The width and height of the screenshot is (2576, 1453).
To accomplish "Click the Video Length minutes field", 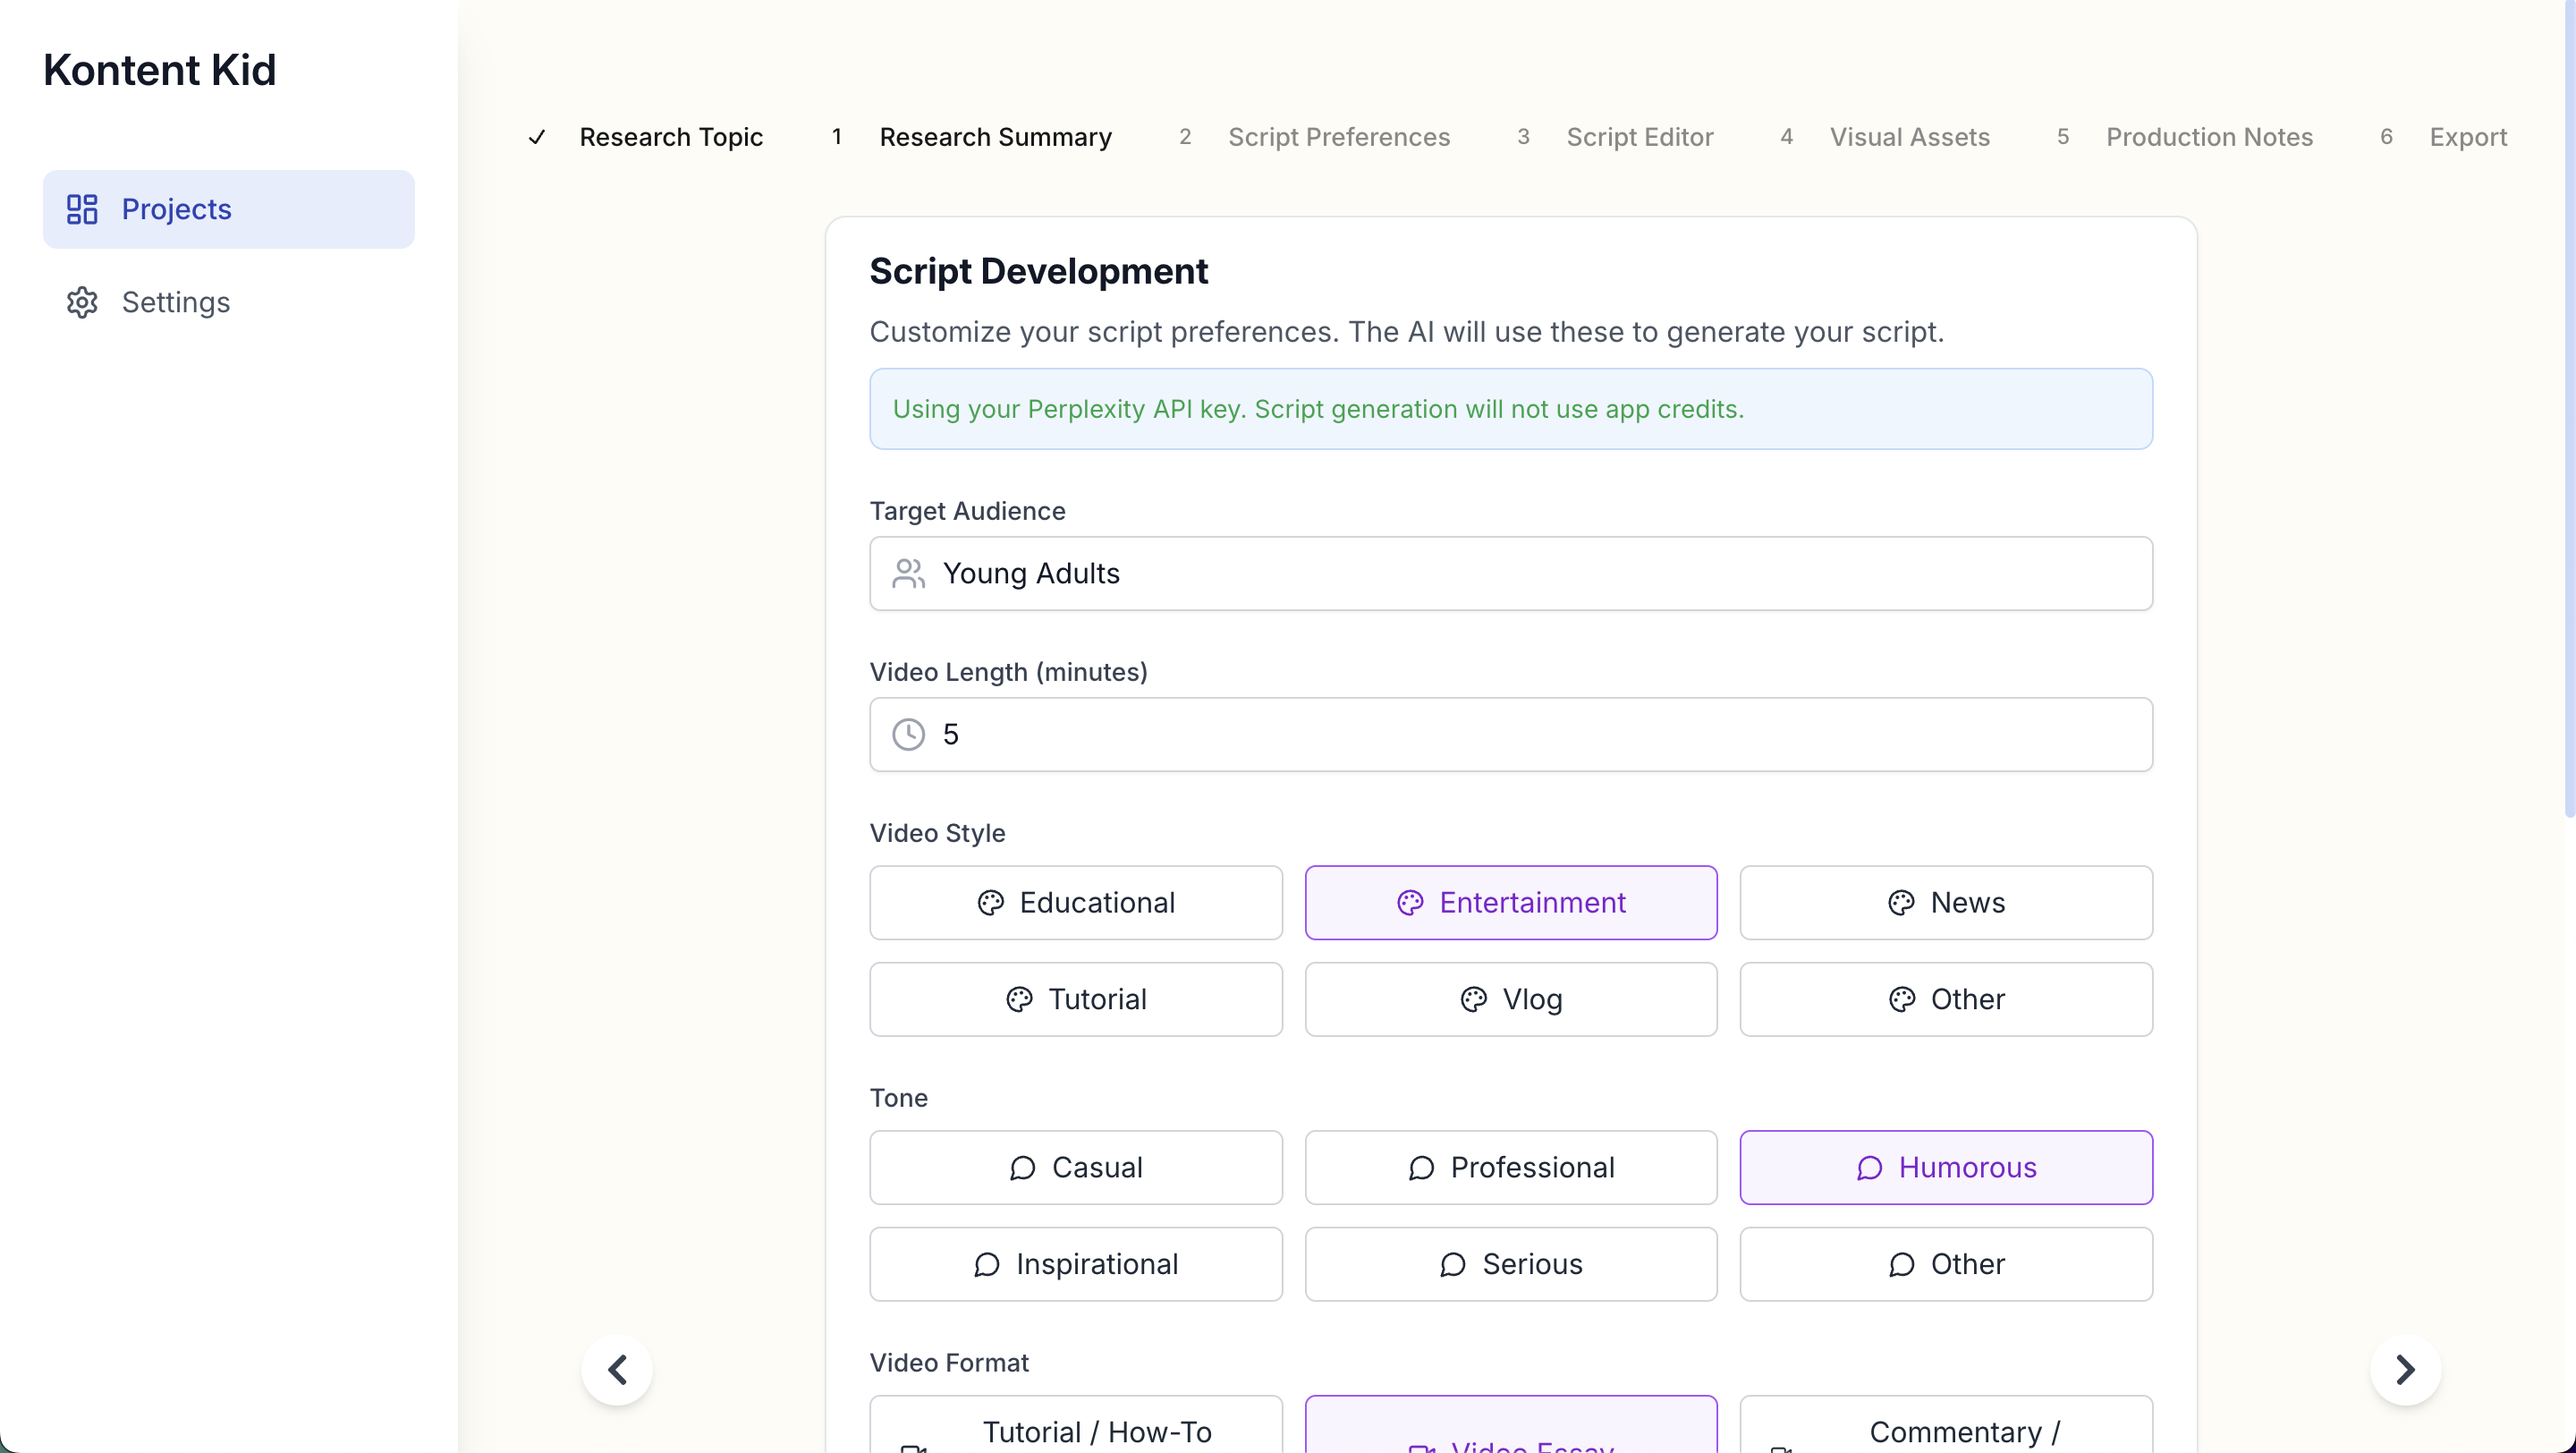I will click(x=1510, y=734).
